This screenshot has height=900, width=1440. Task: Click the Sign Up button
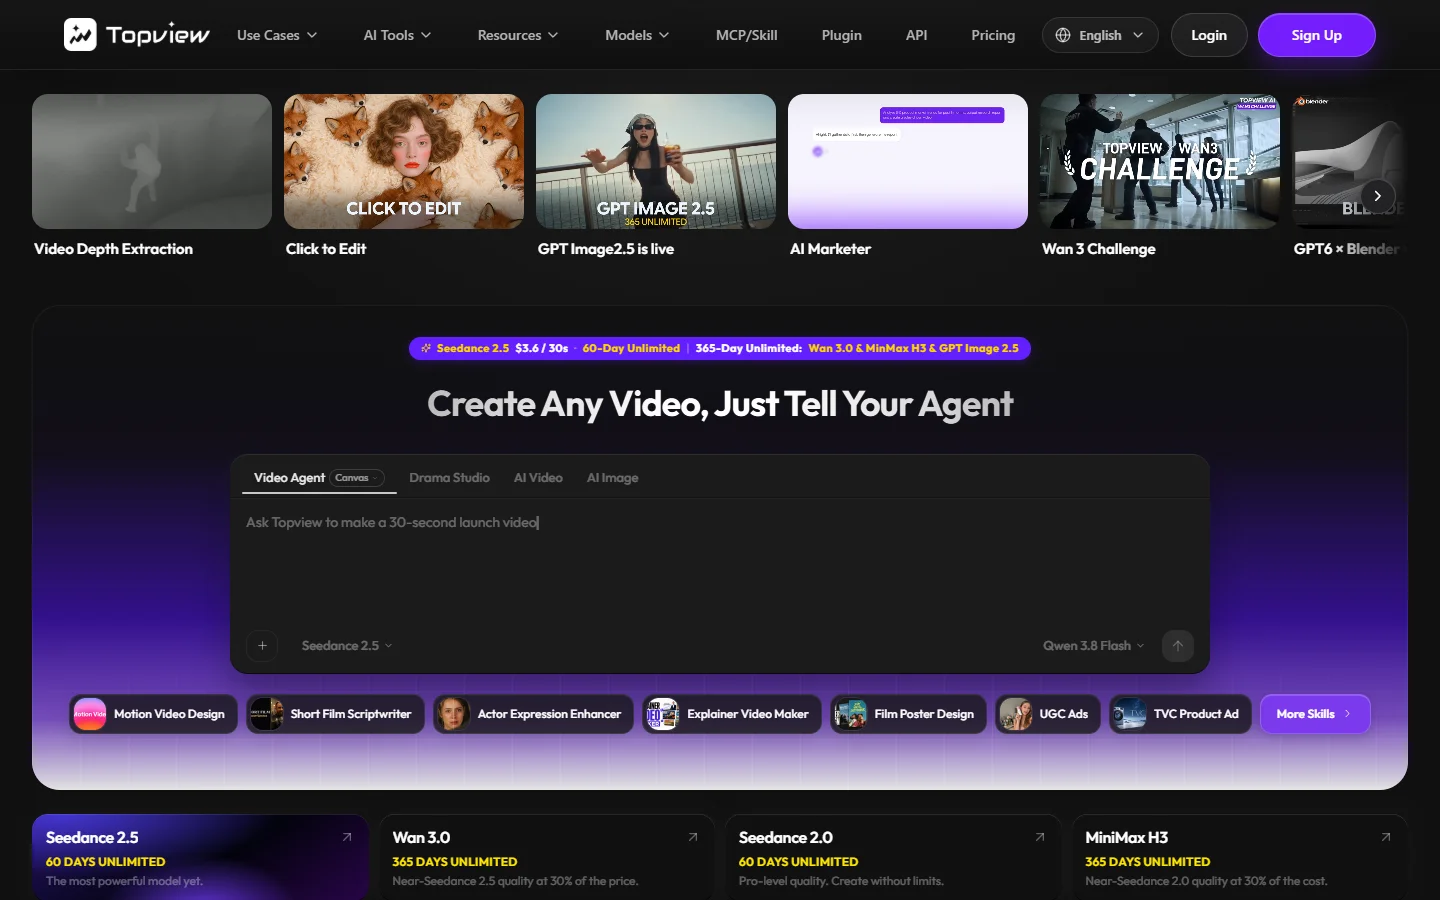tap(1316, 35)
